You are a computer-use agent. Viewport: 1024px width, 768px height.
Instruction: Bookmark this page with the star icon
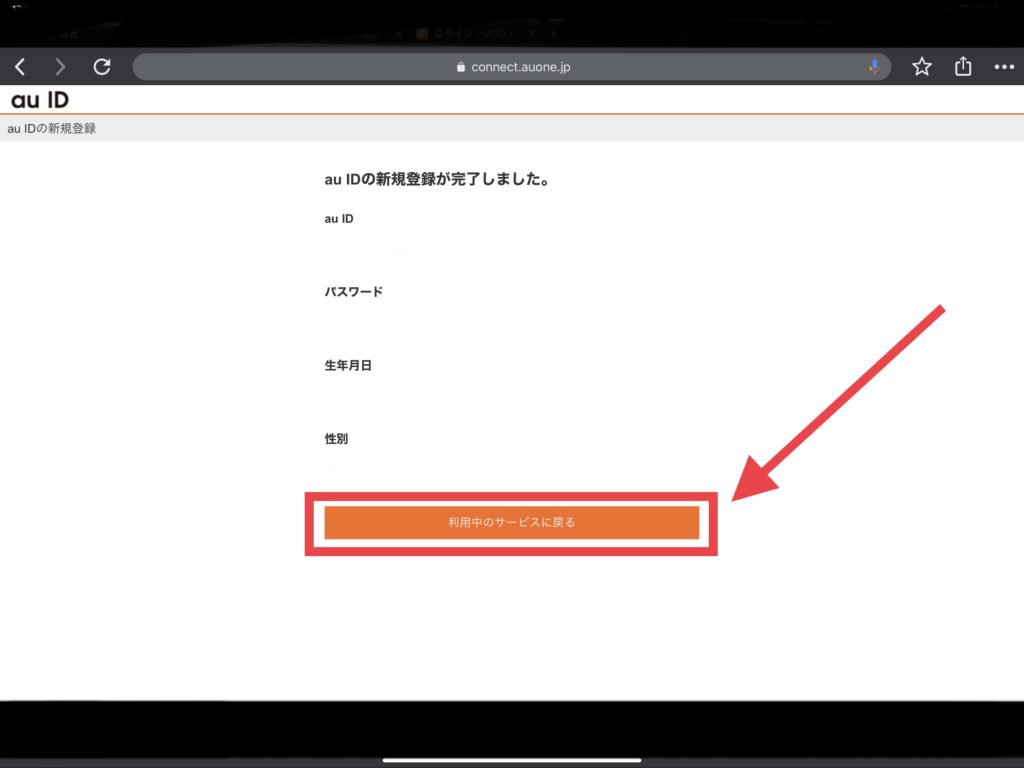[921, 67]
